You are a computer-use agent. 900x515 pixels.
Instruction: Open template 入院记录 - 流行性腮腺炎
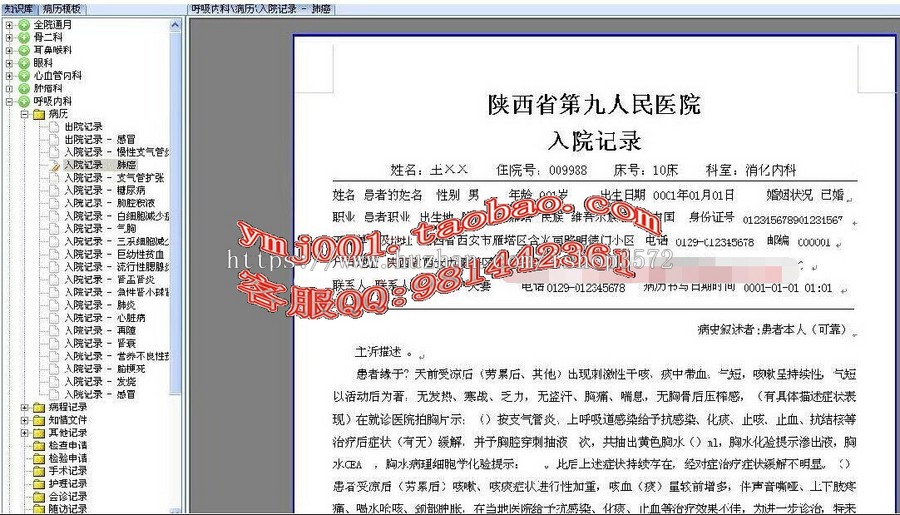[117, 266]
